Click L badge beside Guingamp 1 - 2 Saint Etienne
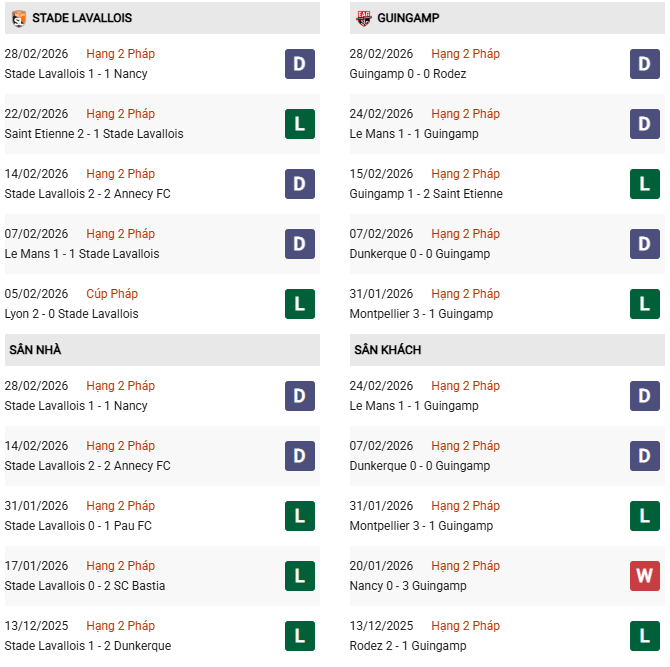Image resolution: width=670 pixels, height=667 pixels. pos(645,184)
